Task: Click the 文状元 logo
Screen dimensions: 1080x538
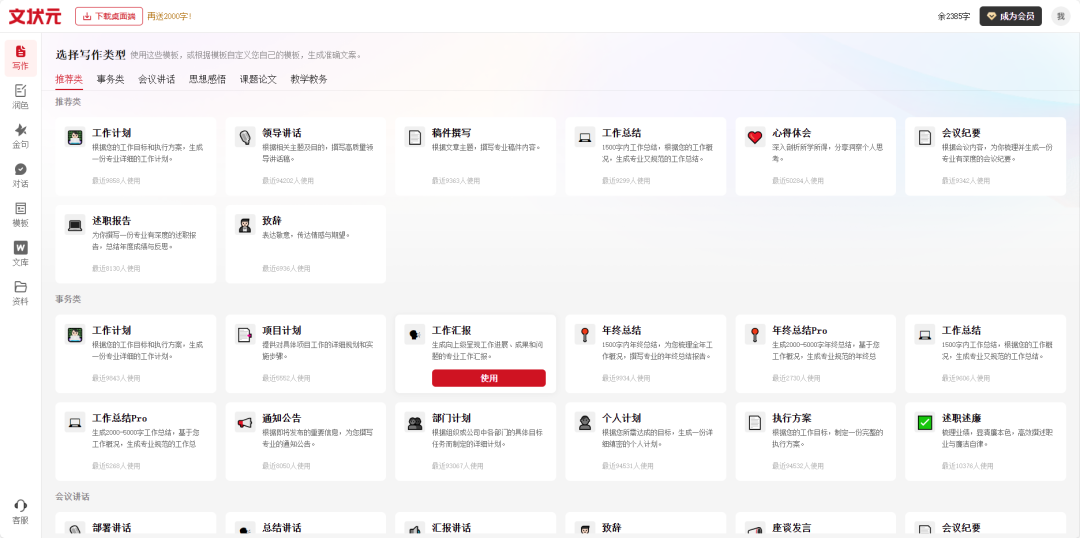Action: [35, 16]
